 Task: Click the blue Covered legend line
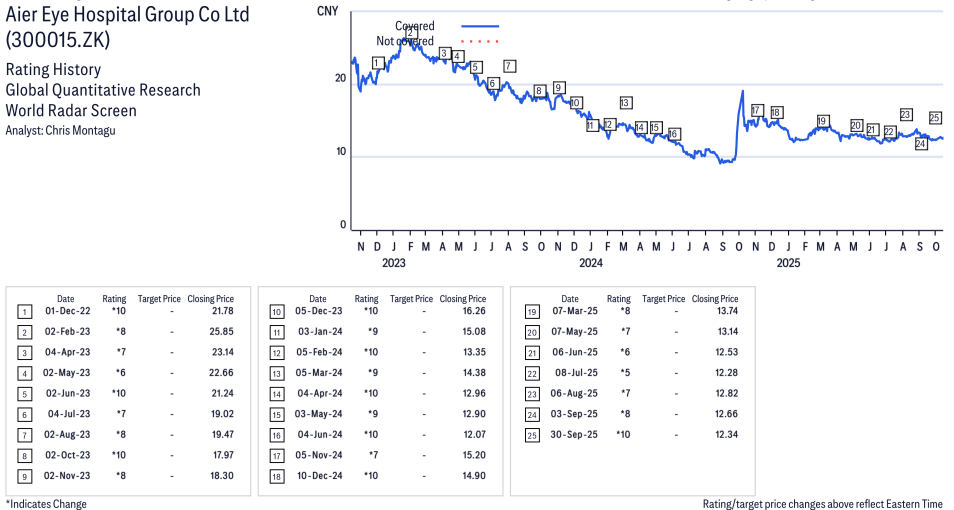[480, 26]
